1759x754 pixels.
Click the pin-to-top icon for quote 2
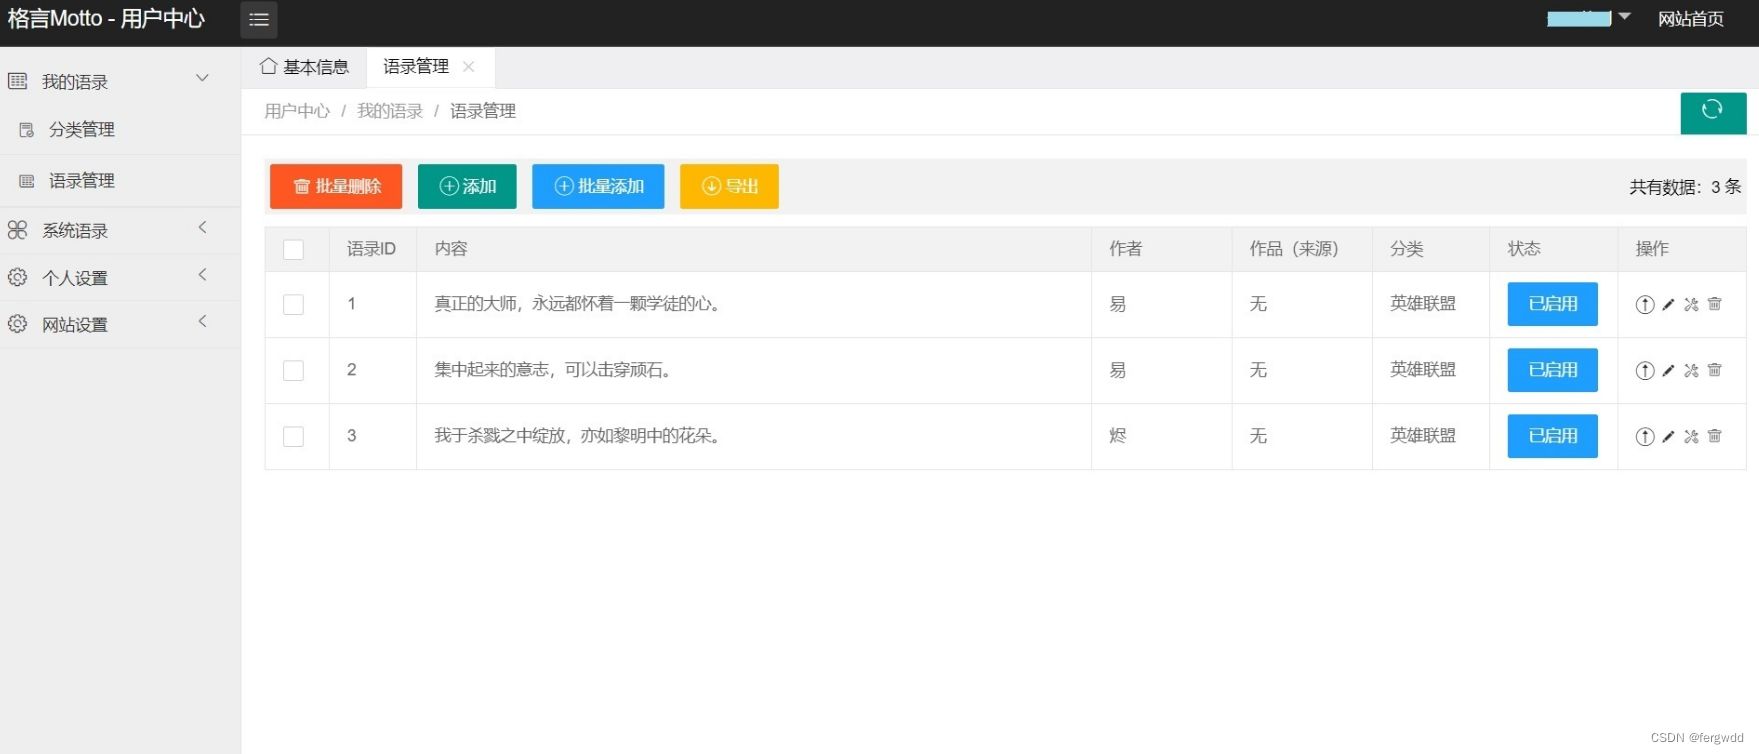tap(1645, 370)
